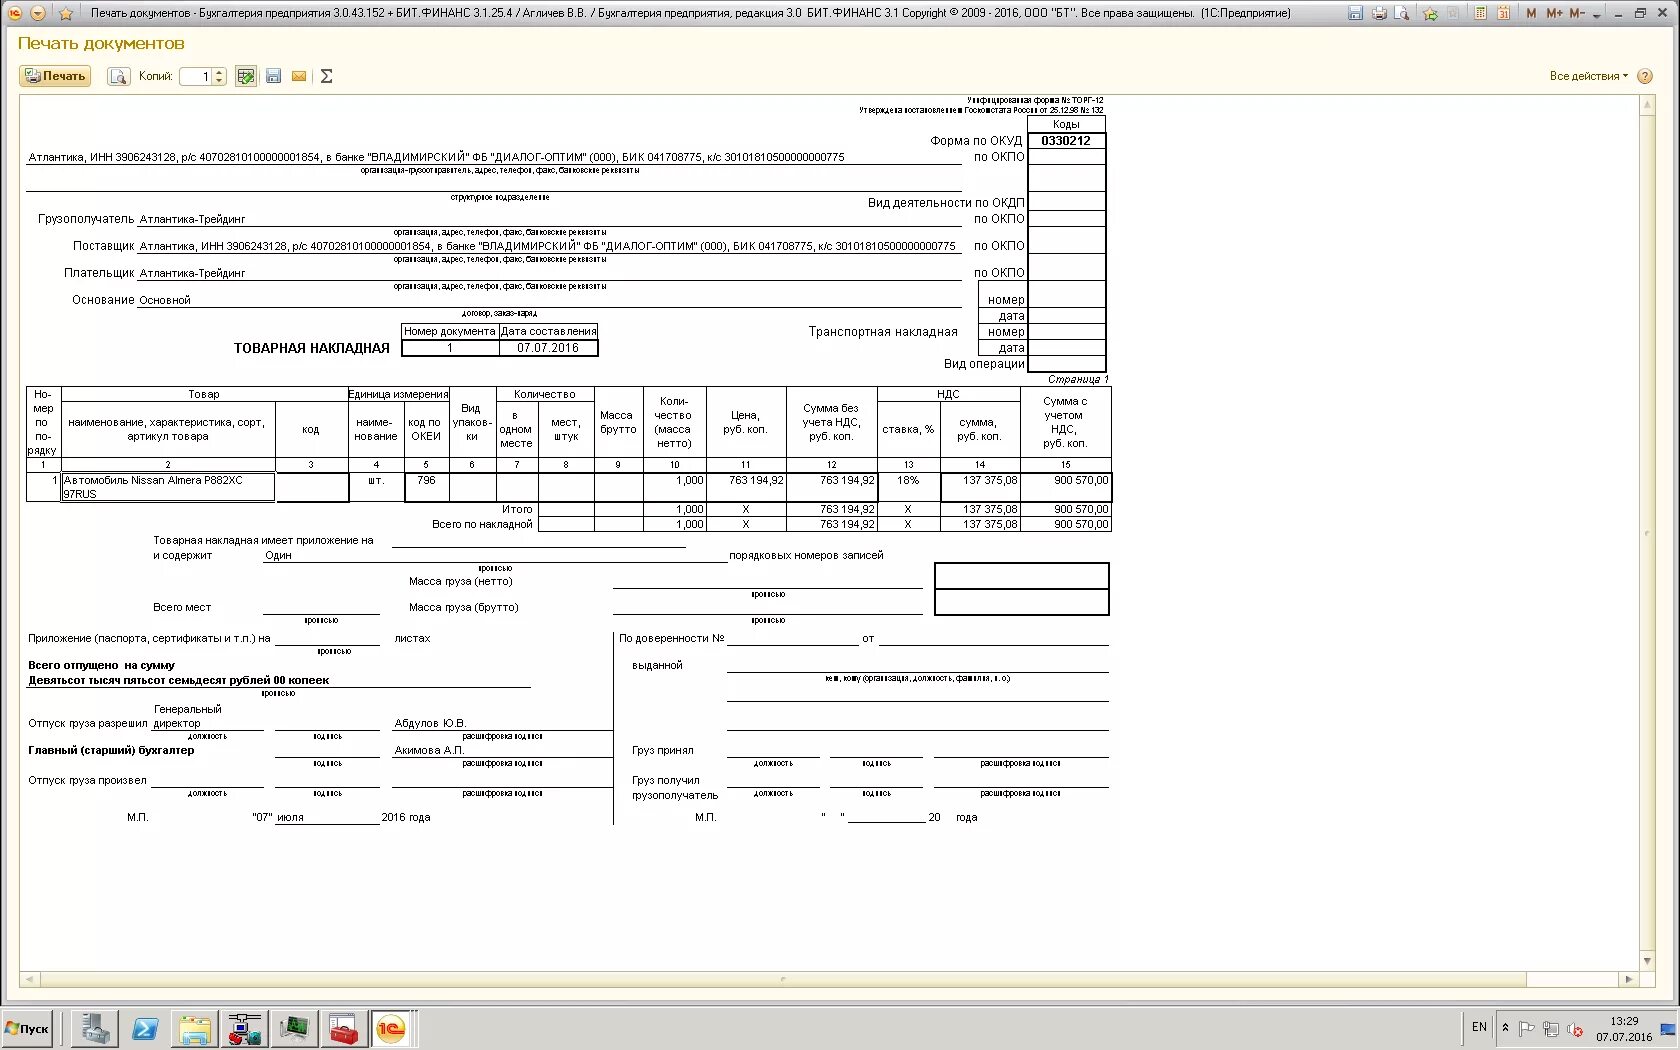Click the accountant name Акимова А.П.
Viewport: 1680px width, 1050px height.
click(x=429, y=750)
